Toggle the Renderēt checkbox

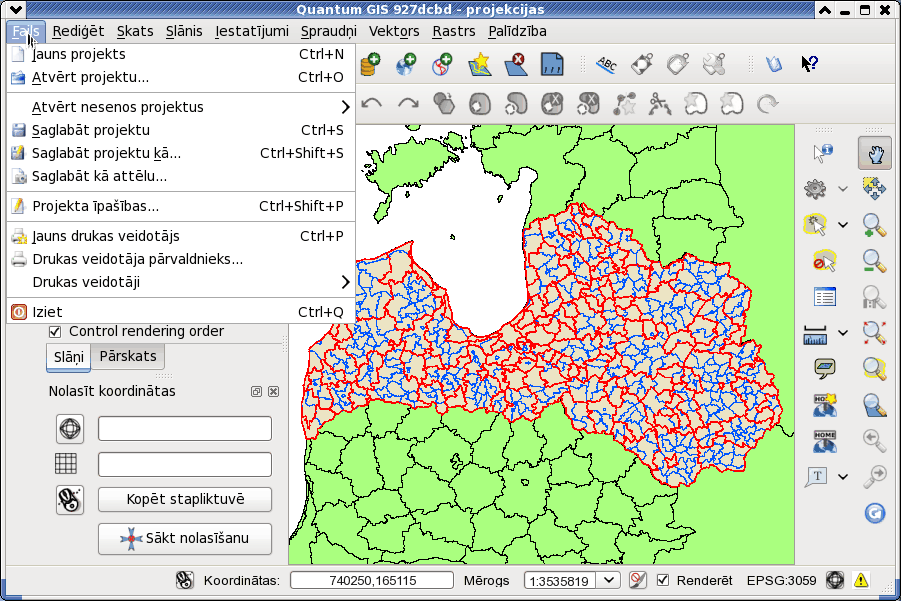(663, 580)
